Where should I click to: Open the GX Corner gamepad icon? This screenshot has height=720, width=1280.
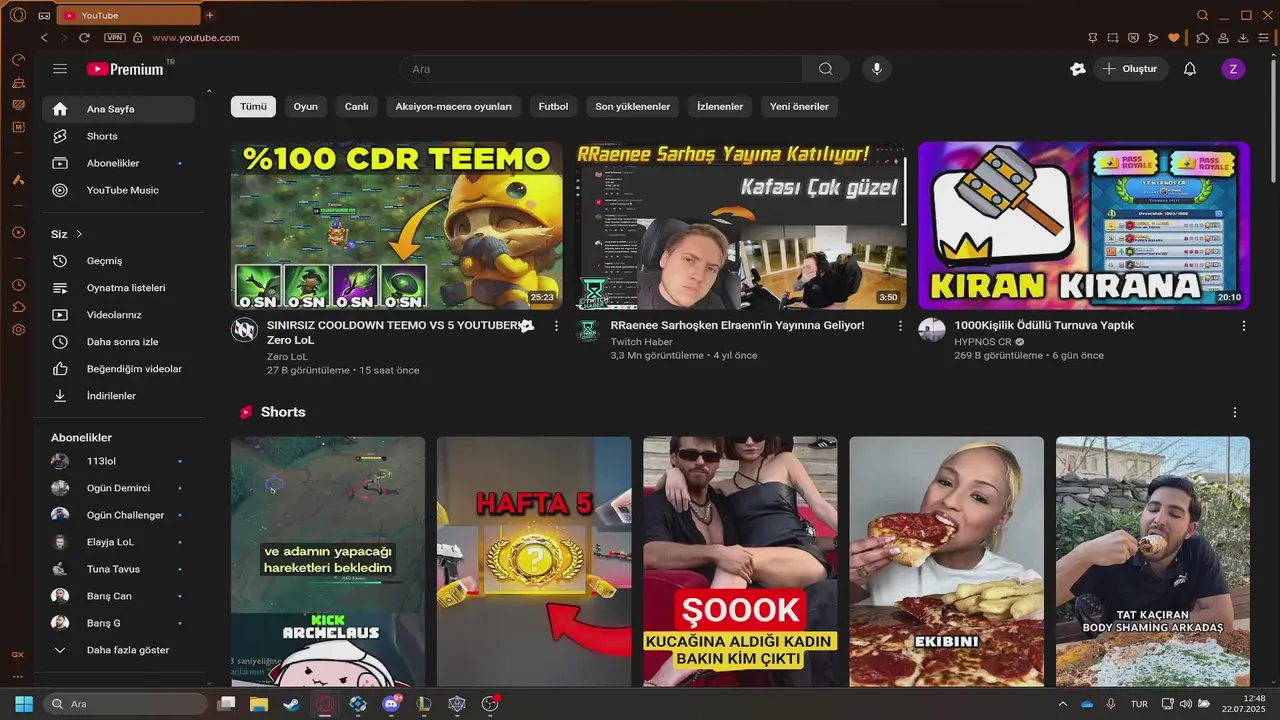(x=44, y=15)
